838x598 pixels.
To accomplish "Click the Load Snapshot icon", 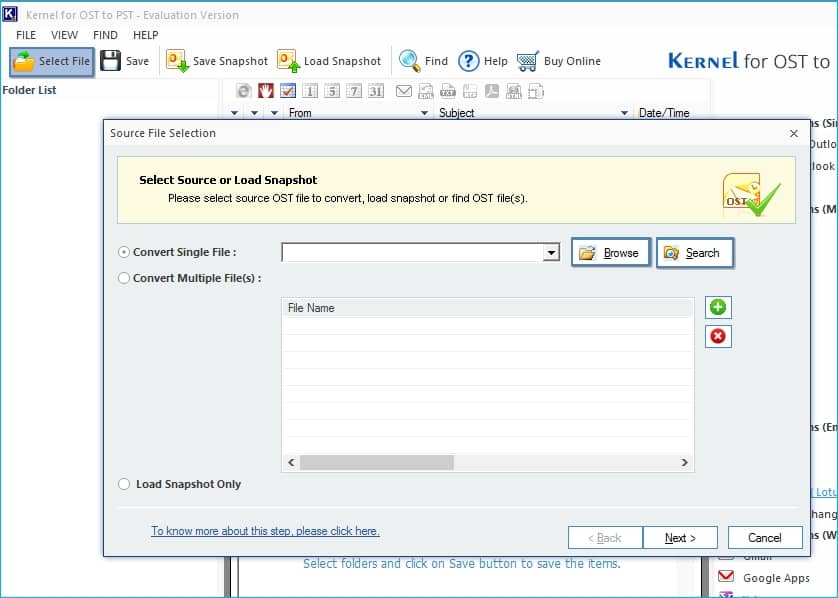I will click(x=289, y=61).
